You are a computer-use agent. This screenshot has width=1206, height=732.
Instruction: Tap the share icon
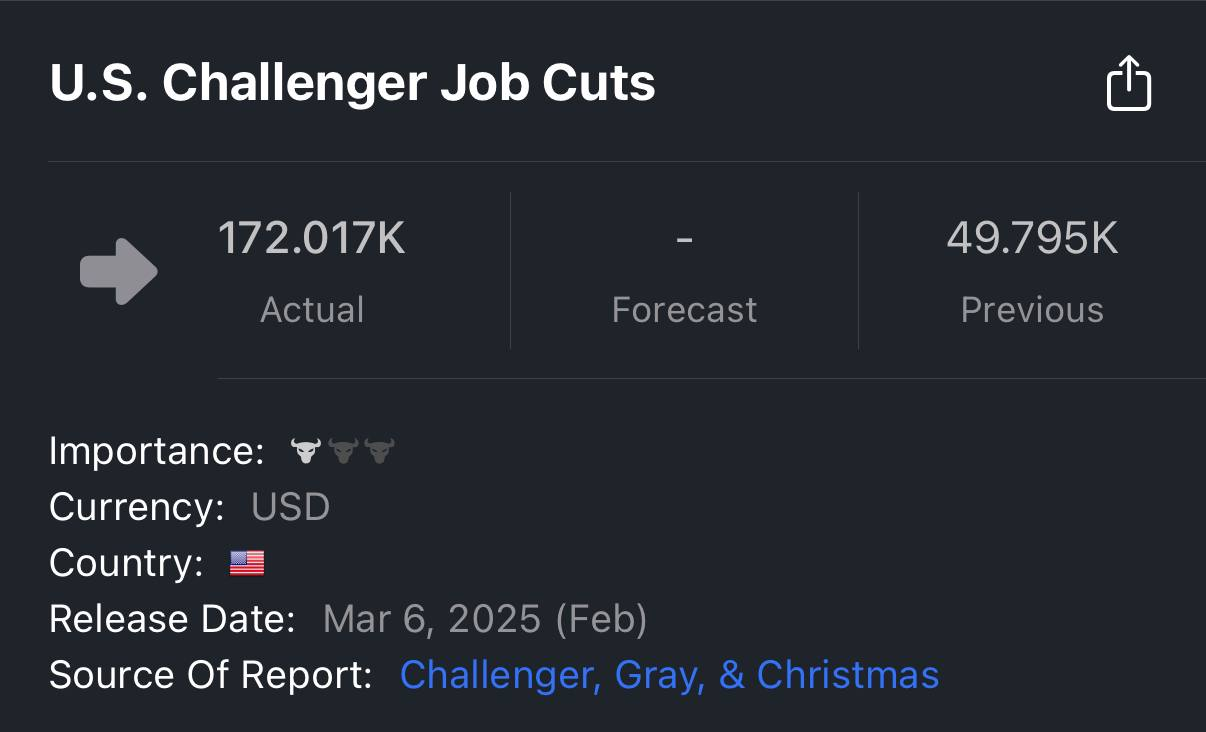point(1129,83)
